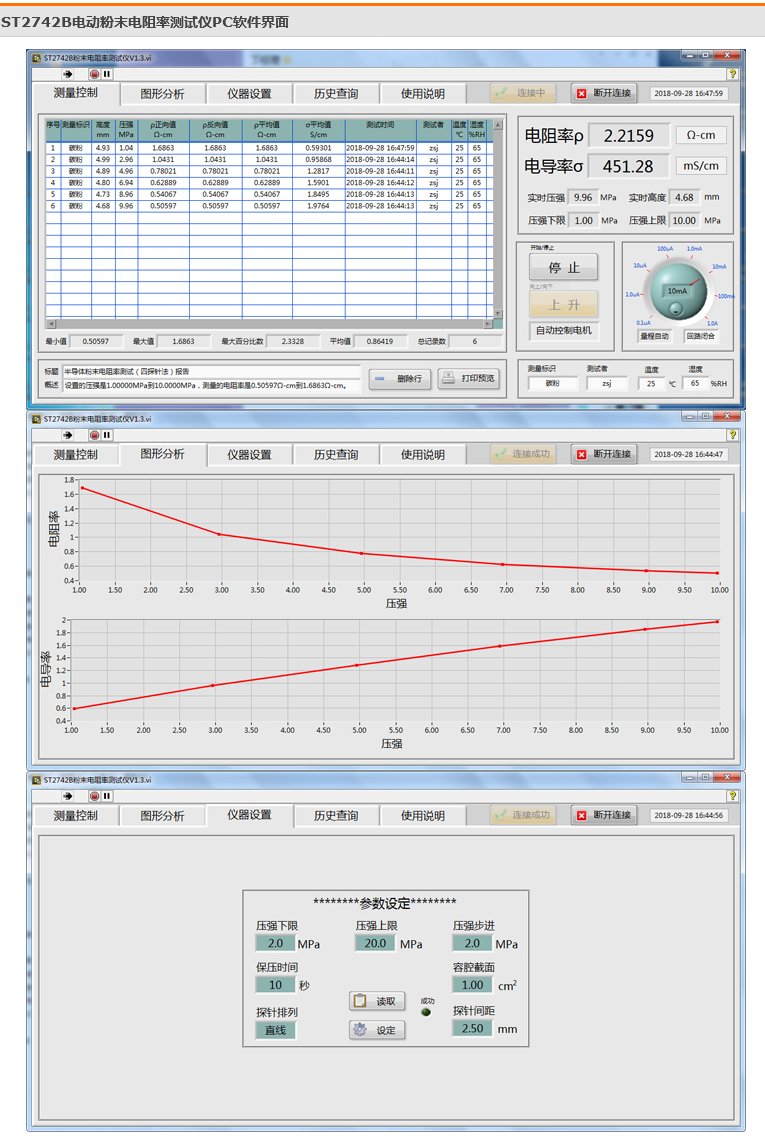Switch to 历史查询 tab in top window
765x1138 pixels.
tap(335, 94)
